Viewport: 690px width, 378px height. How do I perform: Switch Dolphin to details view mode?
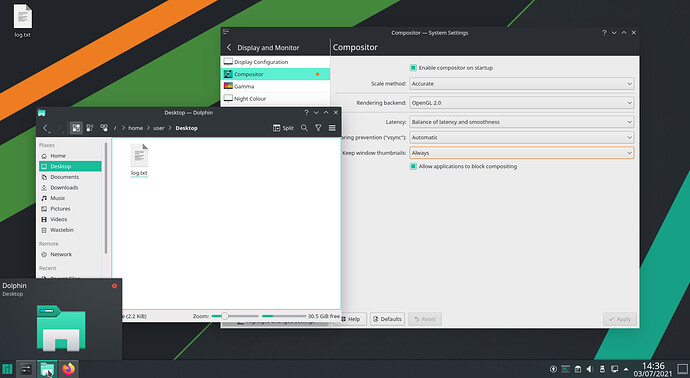click(x=104, y=128)
